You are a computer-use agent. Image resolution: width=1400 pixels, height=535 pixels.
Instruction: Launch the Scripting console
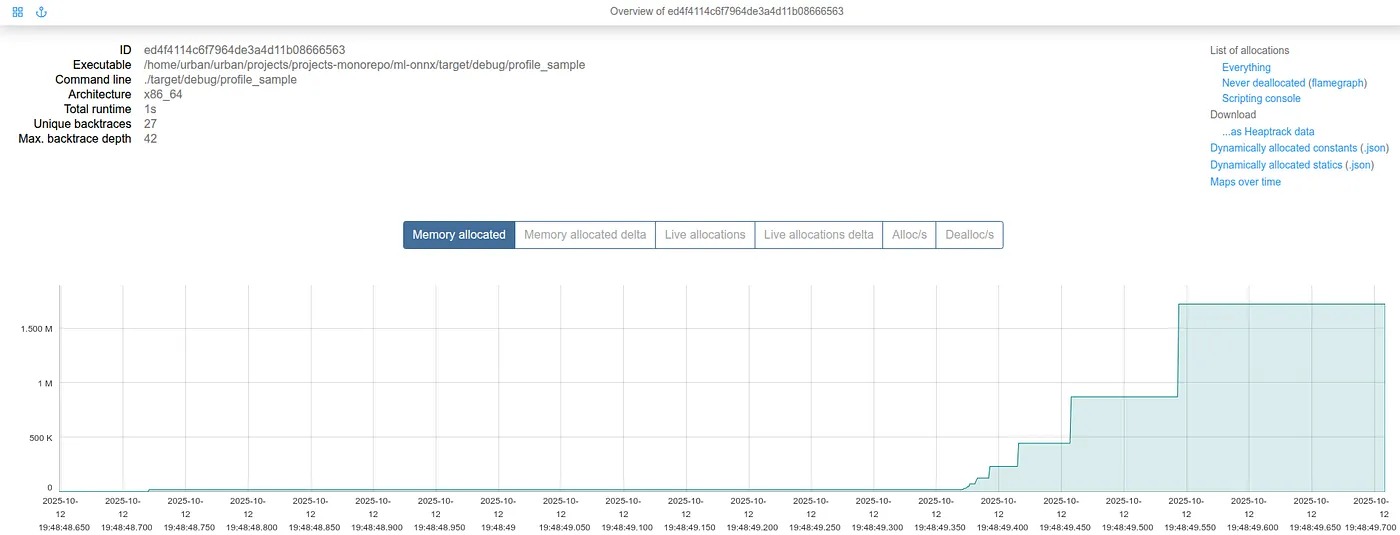[1261, 99]
